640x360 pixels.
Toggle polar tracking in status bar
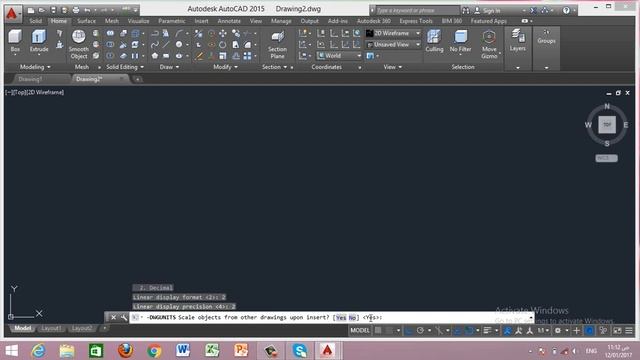coord(420,331)
